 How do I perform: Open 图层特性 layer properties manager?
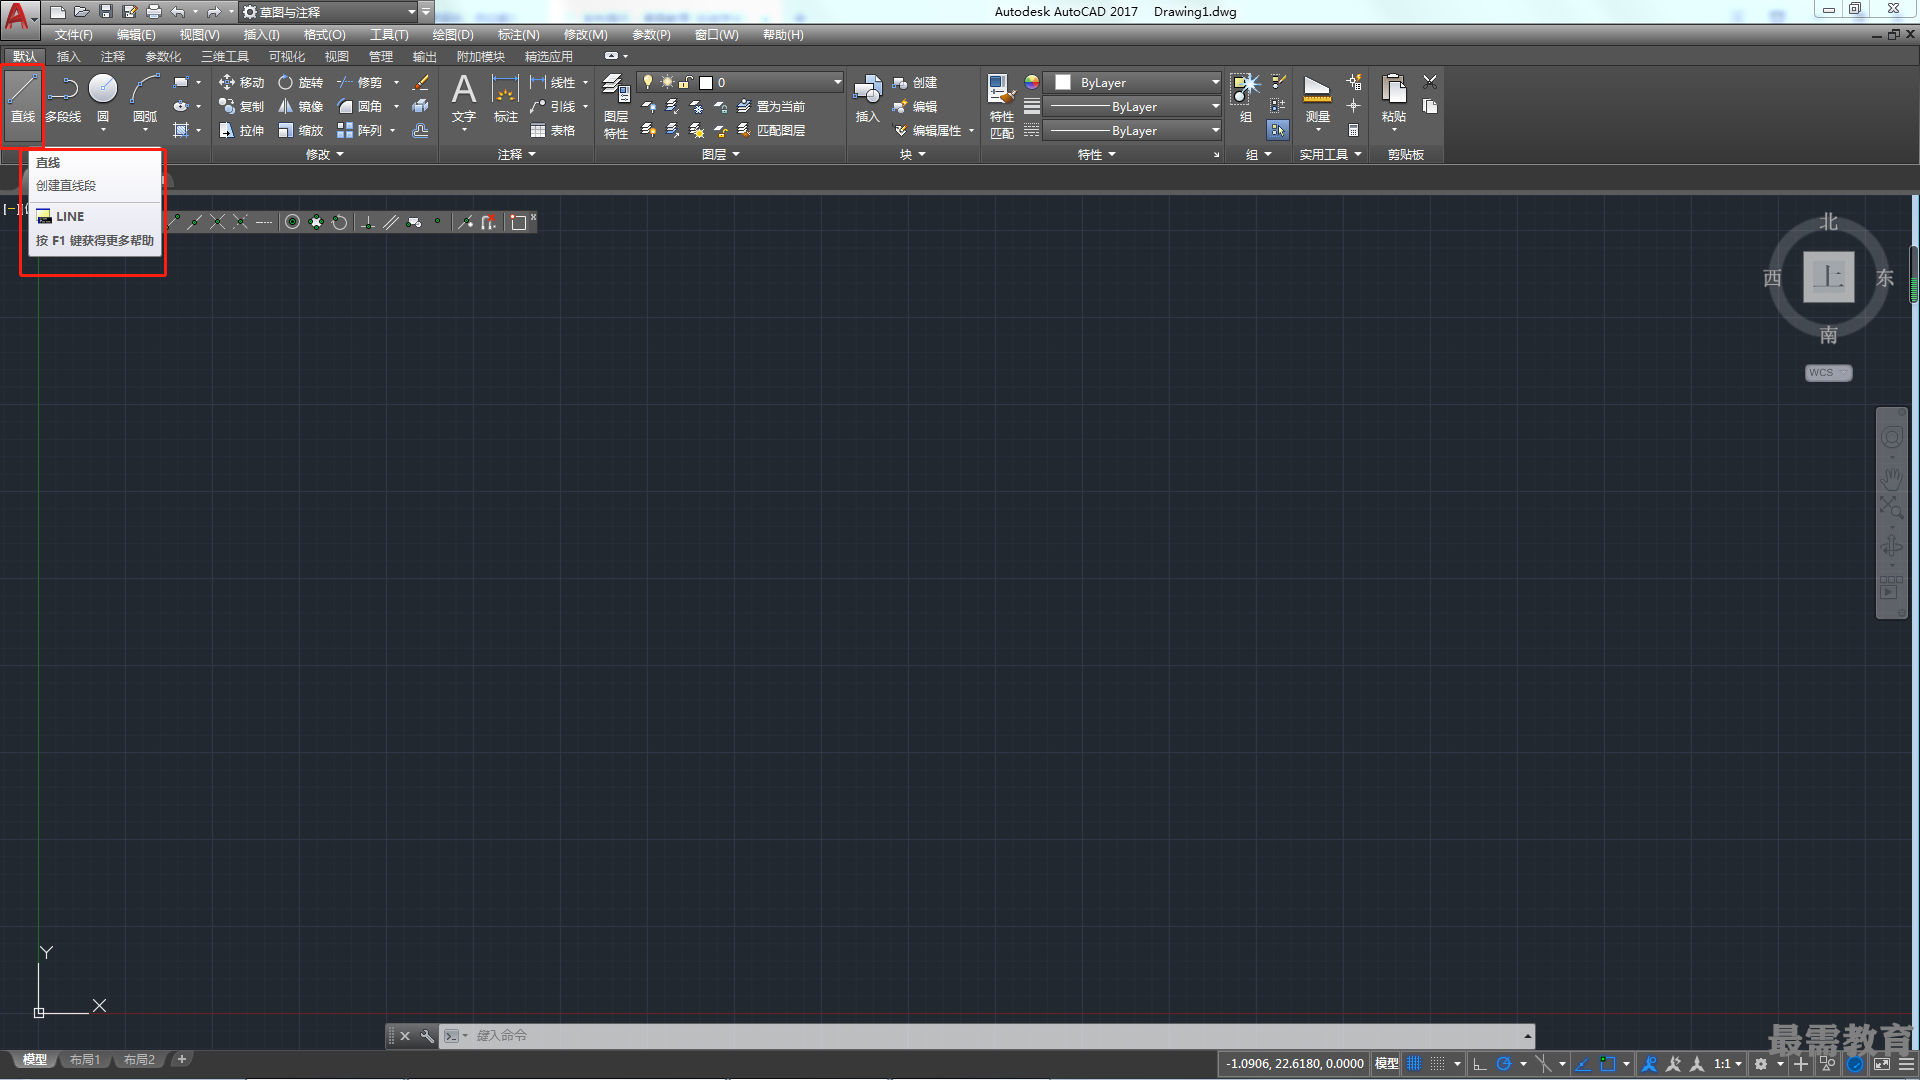point(616,106)
